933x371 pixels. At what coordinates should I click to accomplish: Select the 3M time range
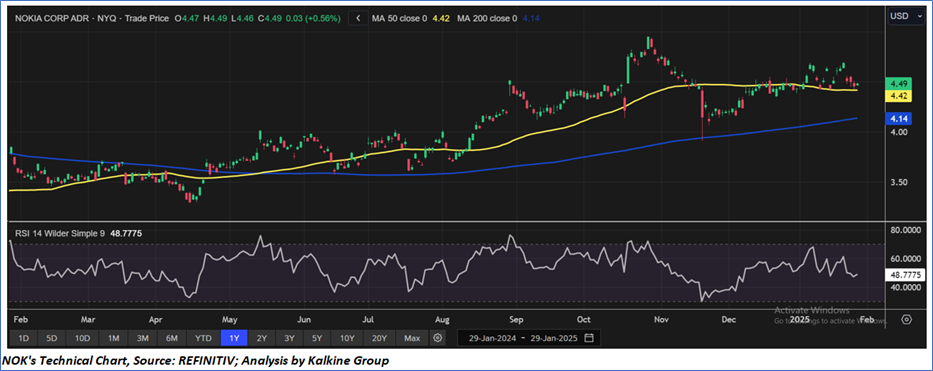click(143, 338)
